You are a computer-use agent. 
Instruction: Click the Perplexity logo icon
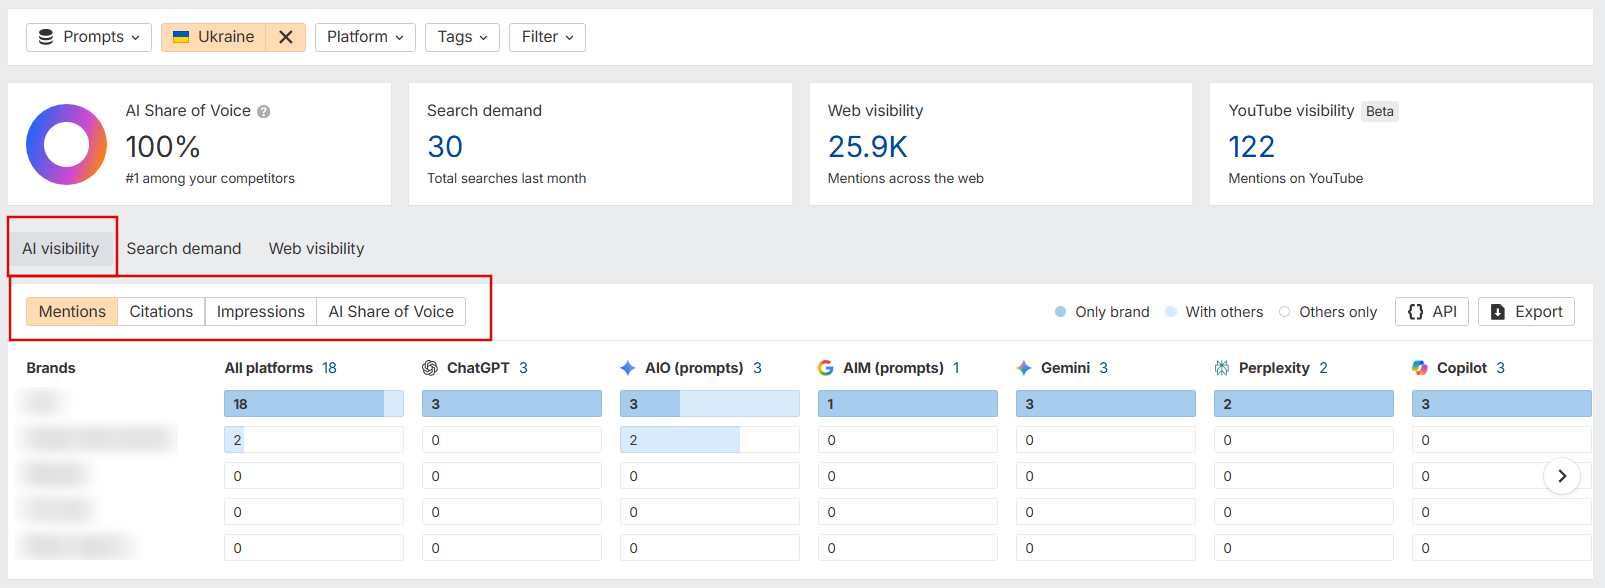point(1222,368)
